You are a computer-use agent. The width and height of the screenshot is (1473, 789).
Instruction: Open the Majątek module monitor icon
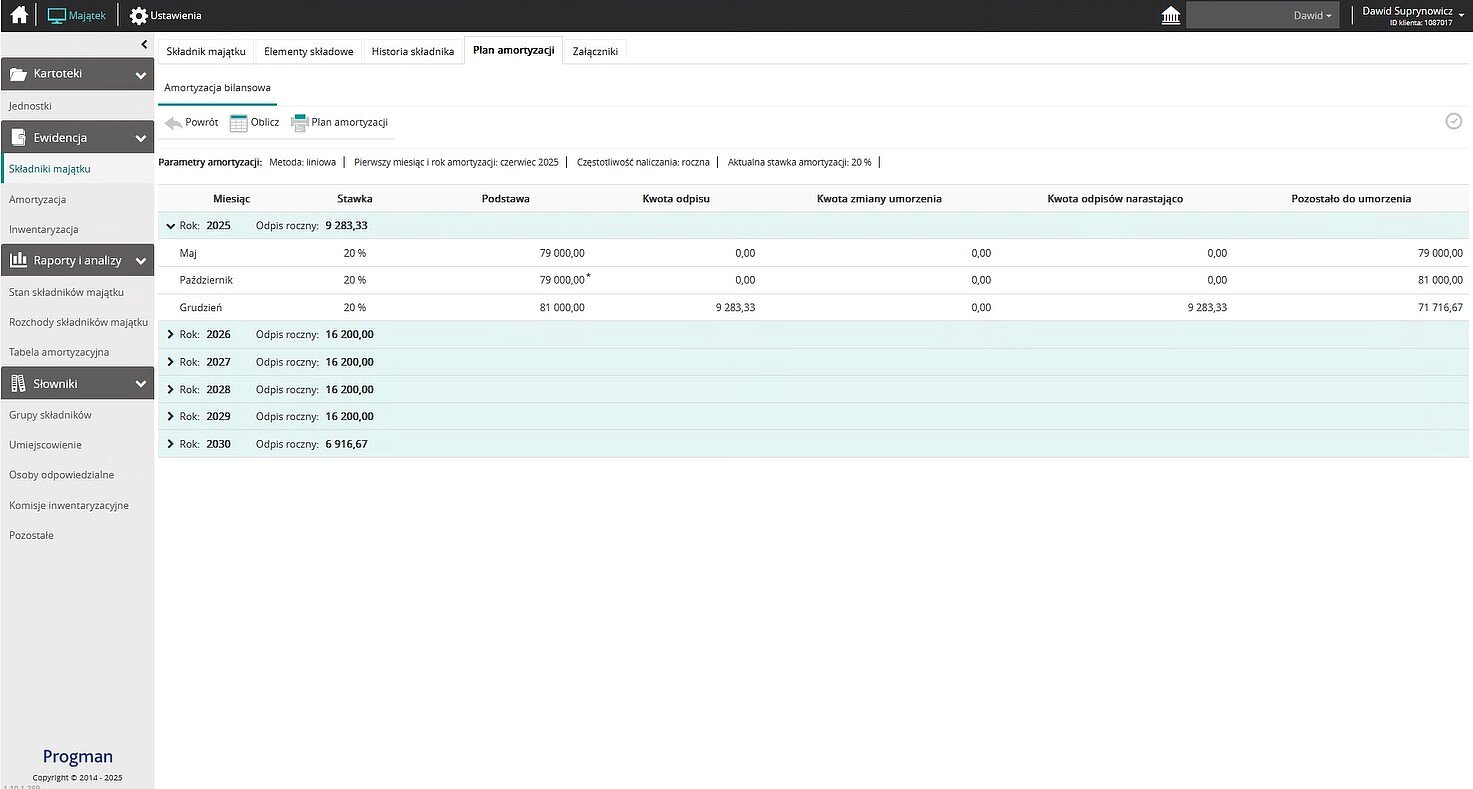[x=57, y=16]
